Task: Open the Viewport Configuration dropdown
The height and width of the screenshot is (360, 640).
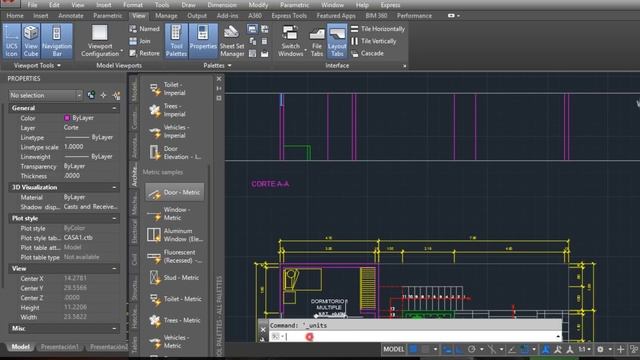Action: click(100, 41)
